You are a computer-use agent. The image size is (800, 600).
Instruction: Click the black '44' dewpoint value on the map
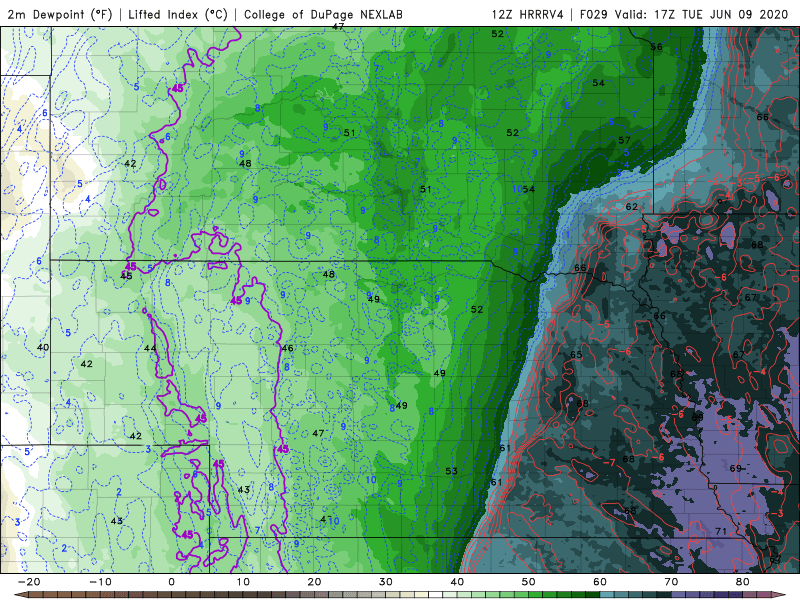click(x=150, y=348)
